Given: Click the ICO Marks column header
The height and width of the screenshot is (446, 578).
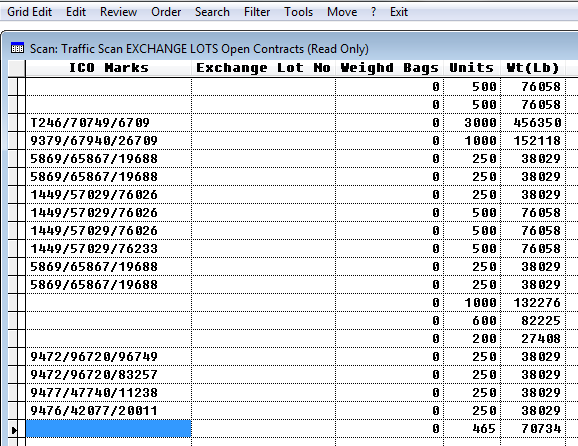Looking at the screenshot, I should [109, 68].
